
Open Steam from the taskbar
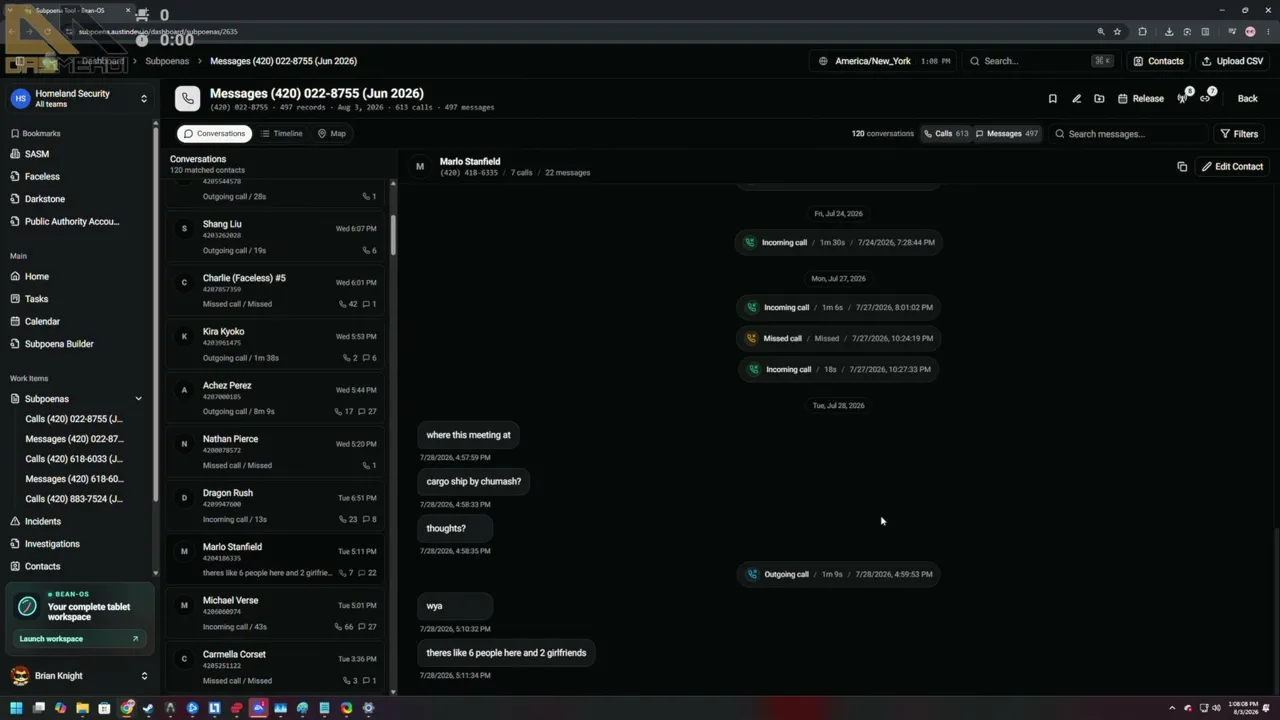point(148,708)
